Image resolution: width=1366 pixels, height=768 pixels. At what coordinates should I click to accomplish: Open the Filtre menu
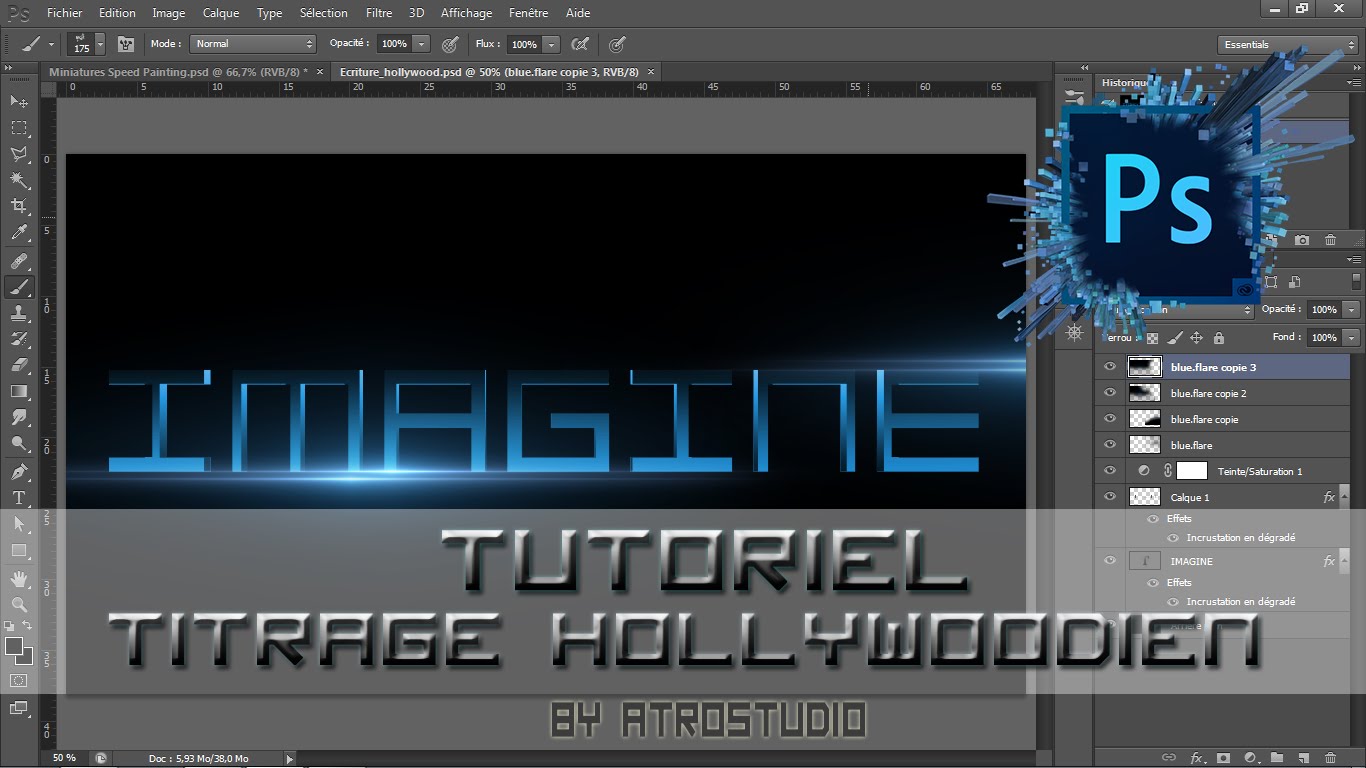378,13
